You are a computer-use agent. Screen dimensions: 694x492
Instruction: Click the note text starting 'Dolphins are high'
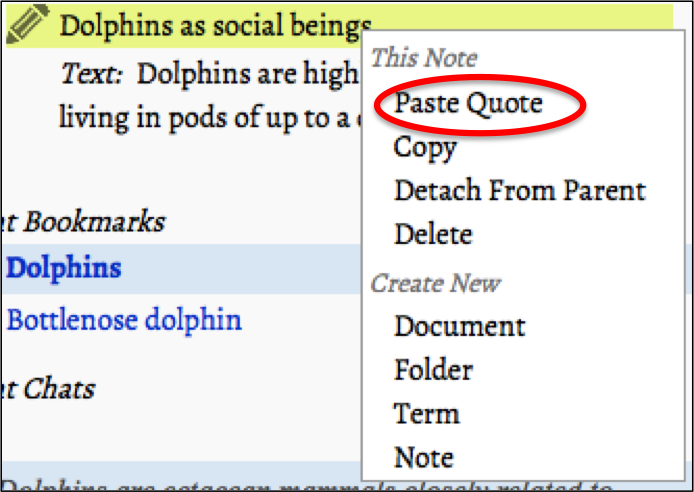tap(248, 75)
